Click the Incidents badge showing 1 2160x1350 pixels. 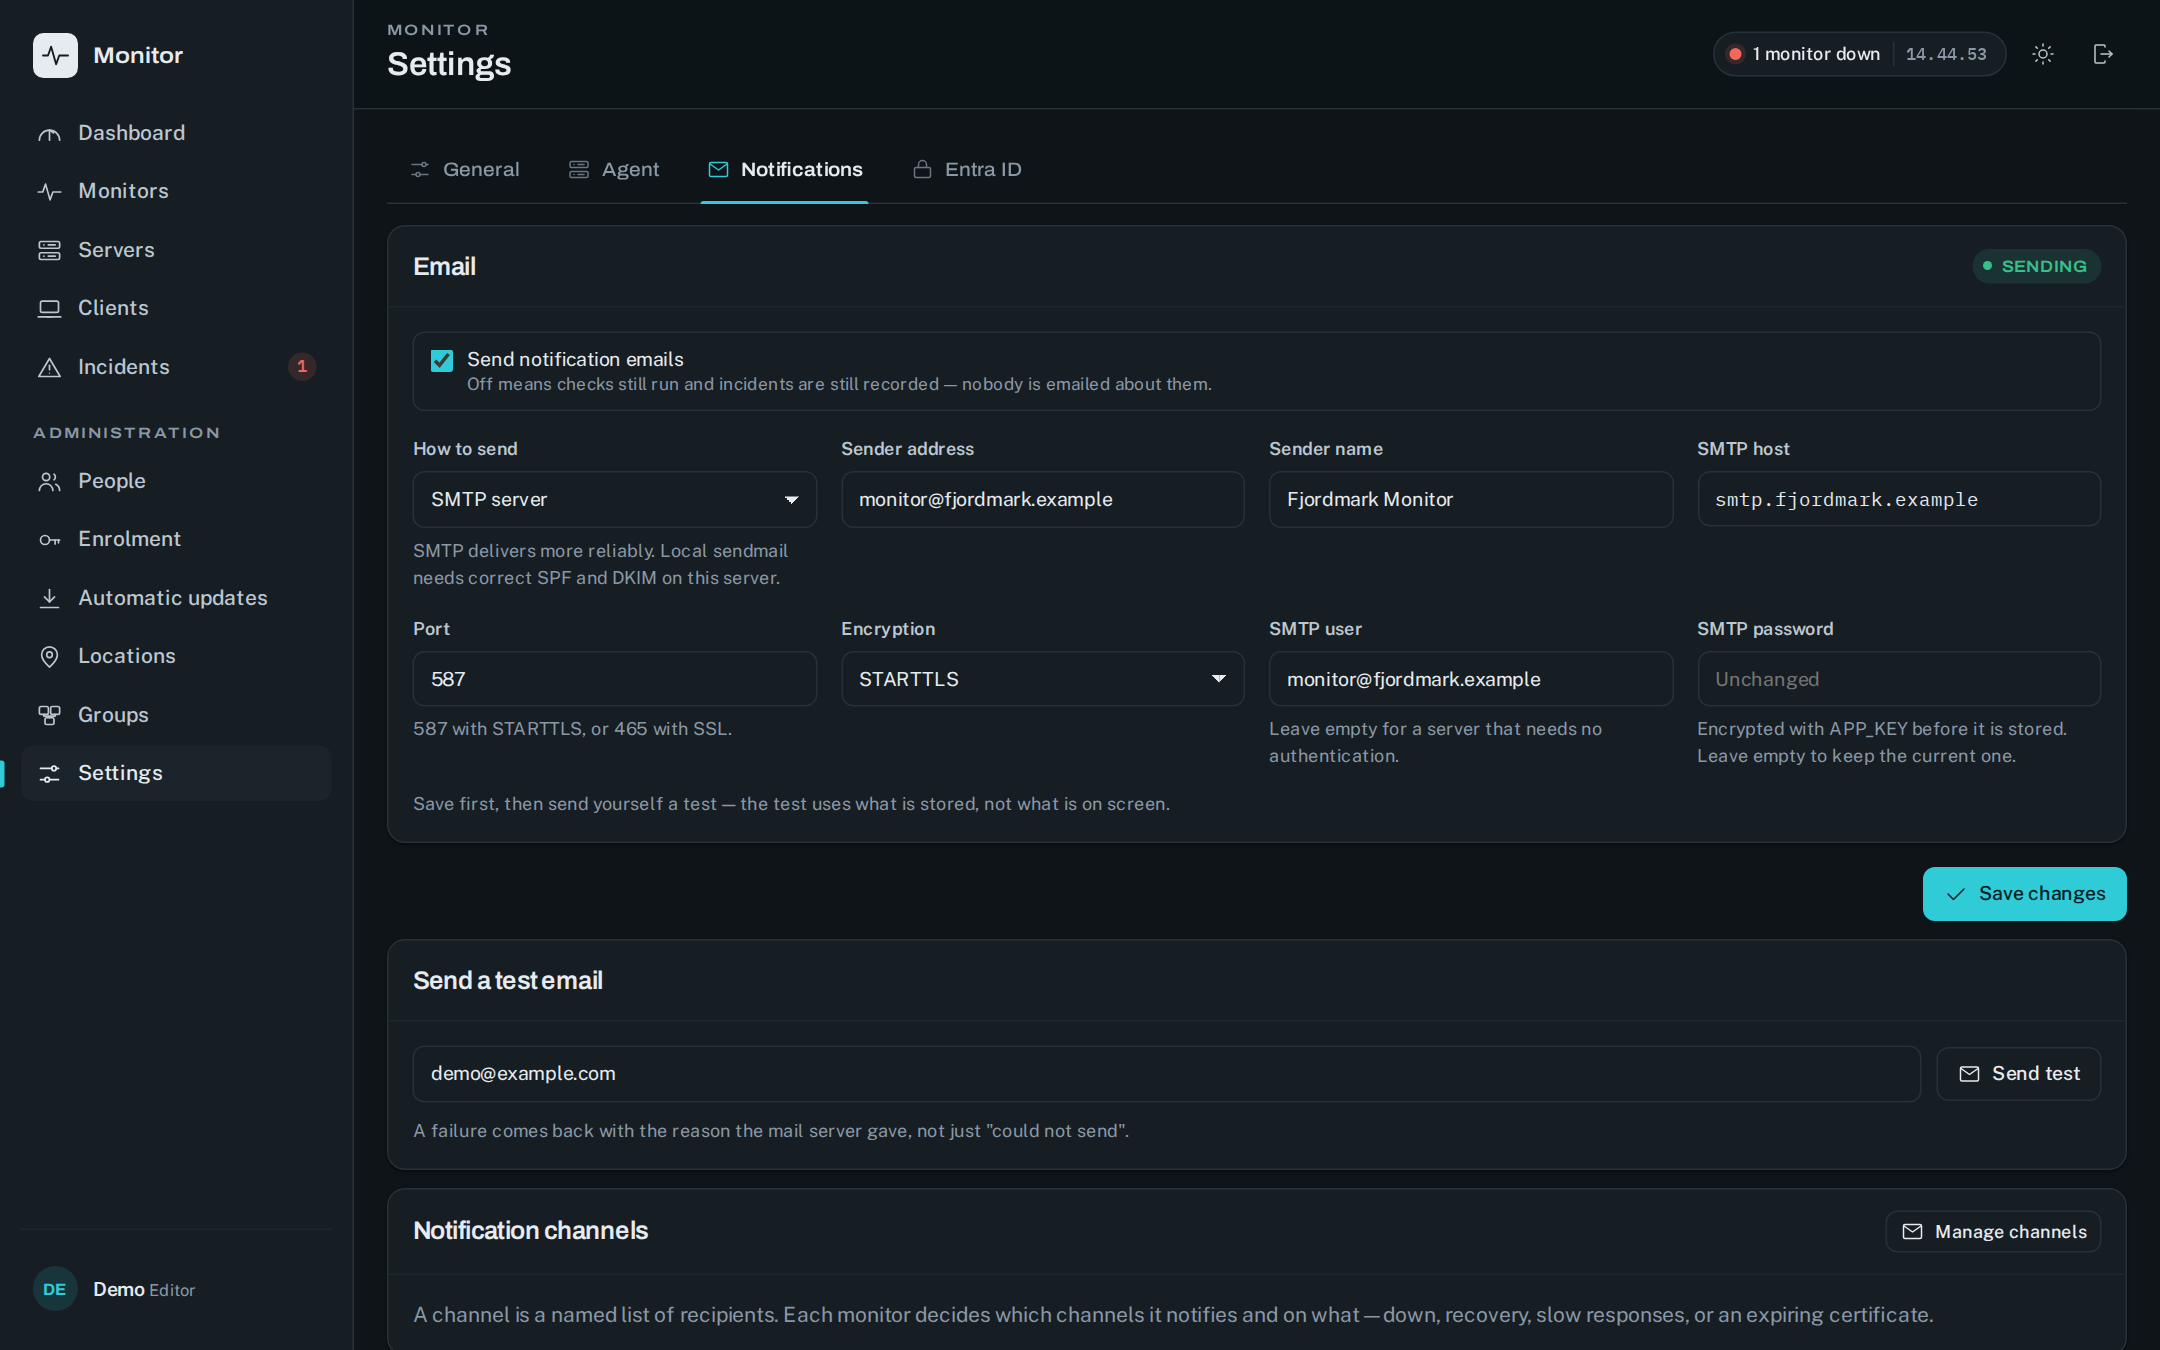302,367
